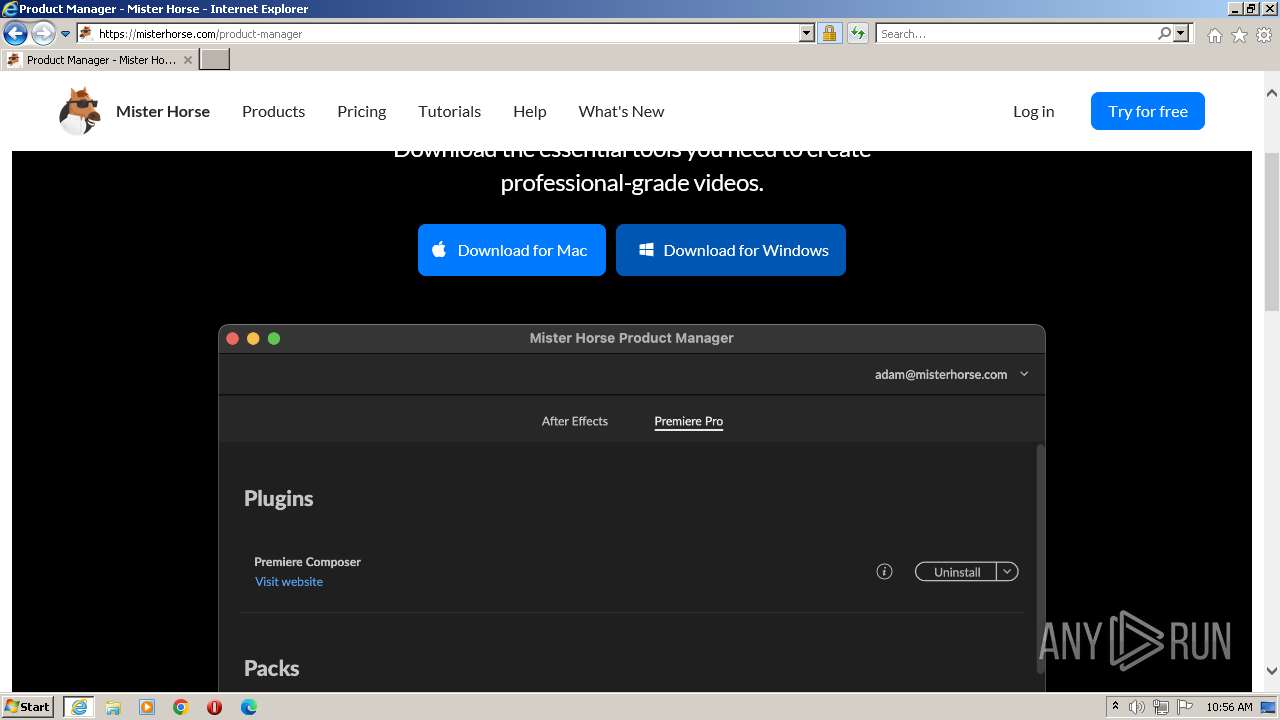This screenshot has width=1280, height=720.
Task: Click in the browser Search field
Action: [x=1016, y=34]
